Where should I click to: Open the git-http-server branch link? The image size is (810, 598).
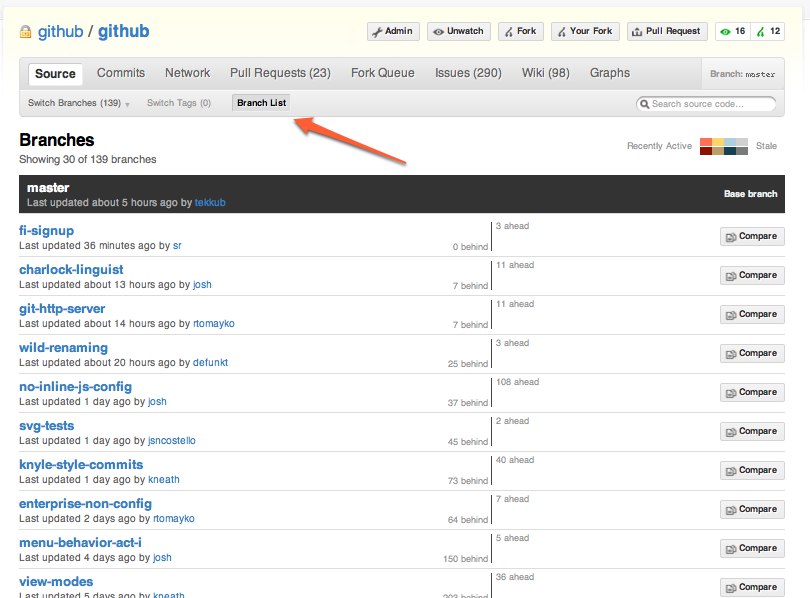62,309
